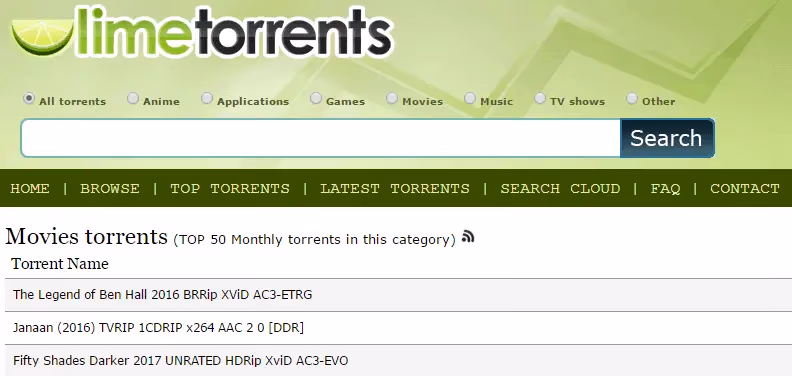Screen dimensions: 792x376
Task: Open the RSS feed icon beside Movies torrents
Action: (x=468, y=236)
